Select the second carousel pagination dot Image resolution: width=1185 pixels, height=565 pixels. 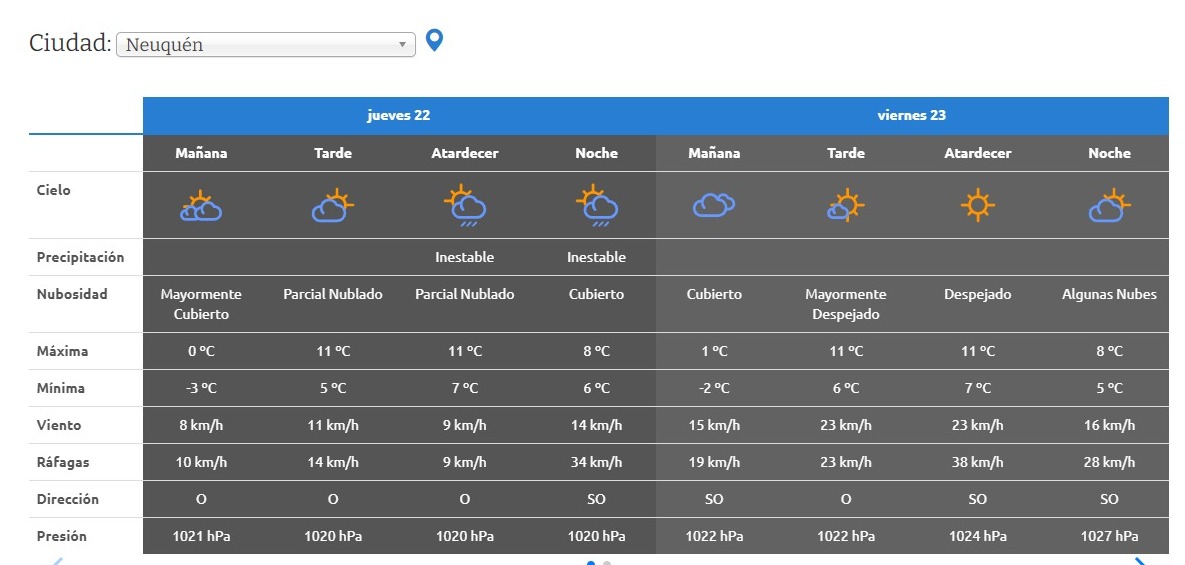coord(607,563)
